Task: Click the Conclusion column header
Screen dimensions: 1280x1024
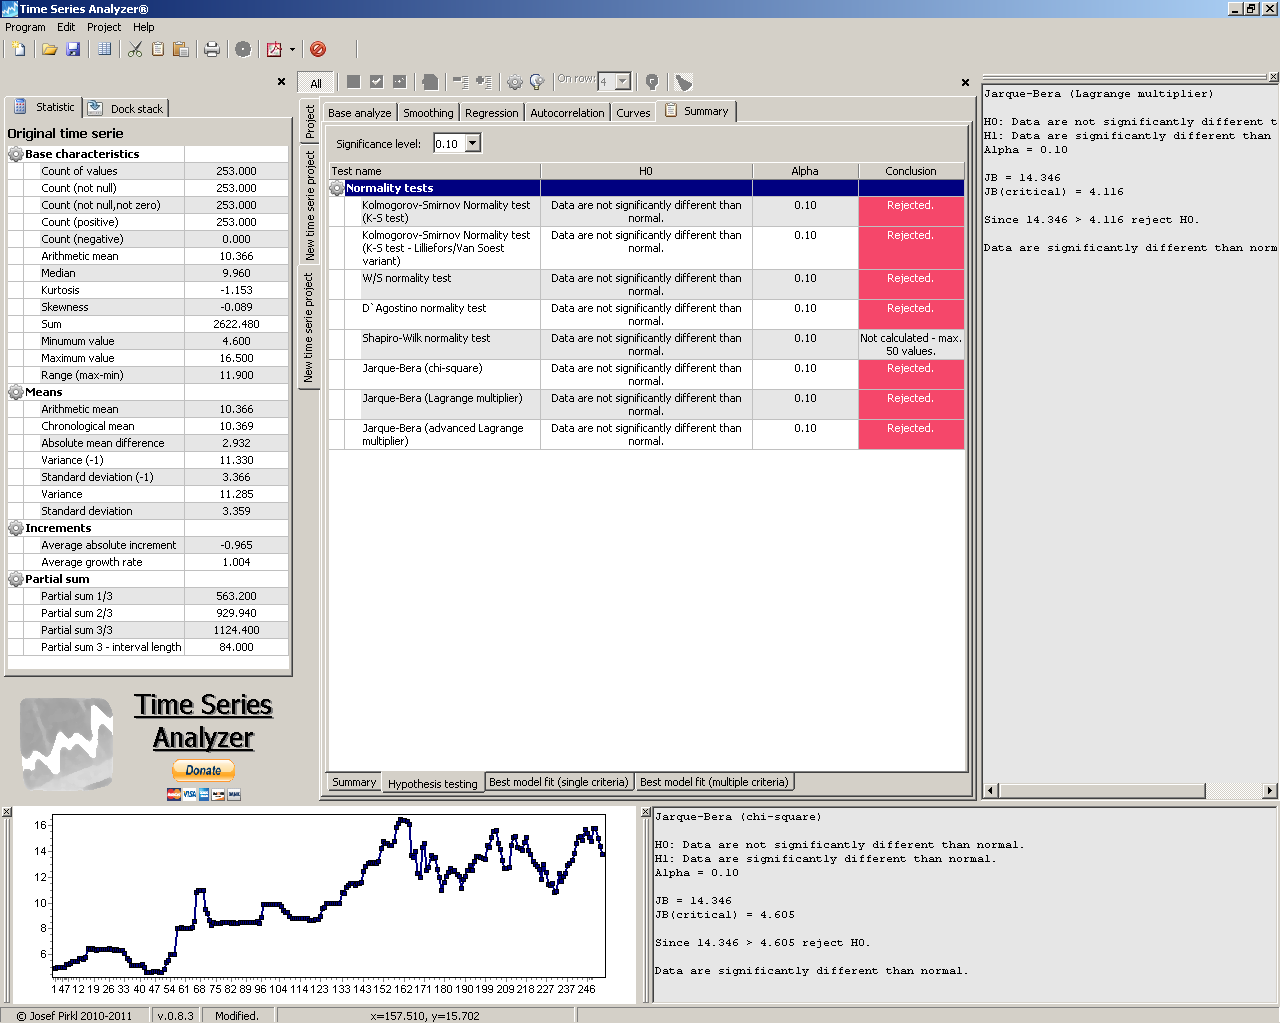Action: [x=911, y=171]
